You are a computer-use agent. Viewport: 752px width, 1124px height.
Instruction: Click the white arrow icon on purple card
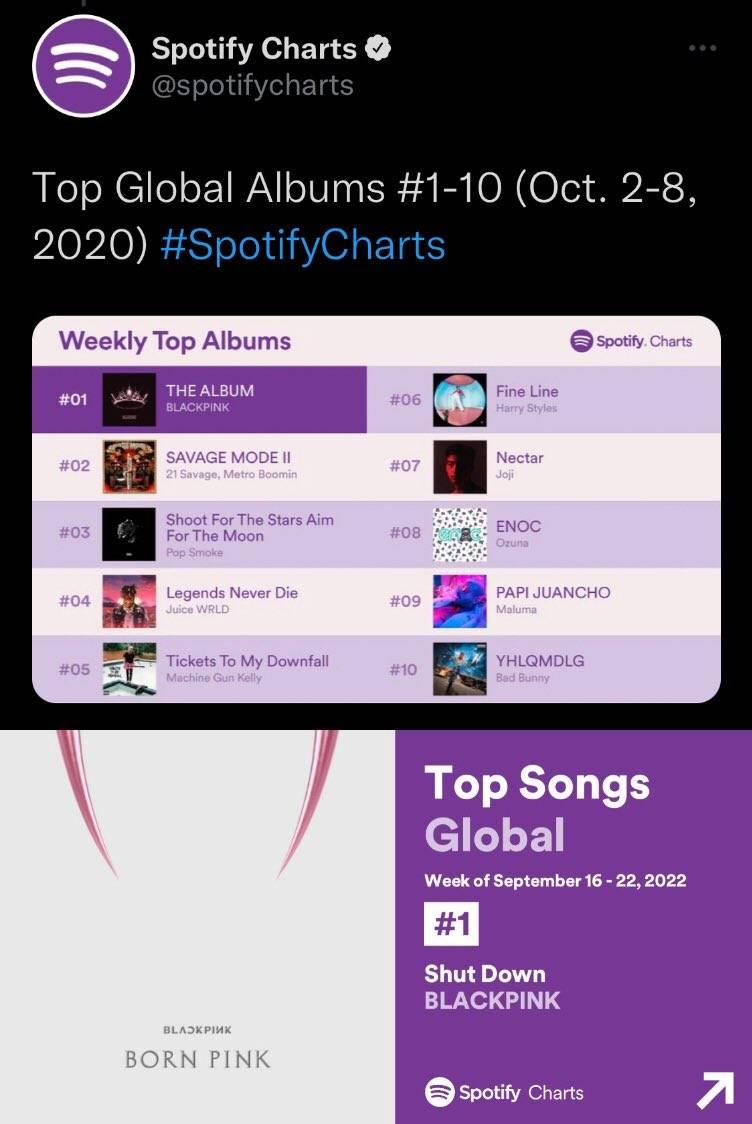pyautogui.click(x=715, y=1089)
